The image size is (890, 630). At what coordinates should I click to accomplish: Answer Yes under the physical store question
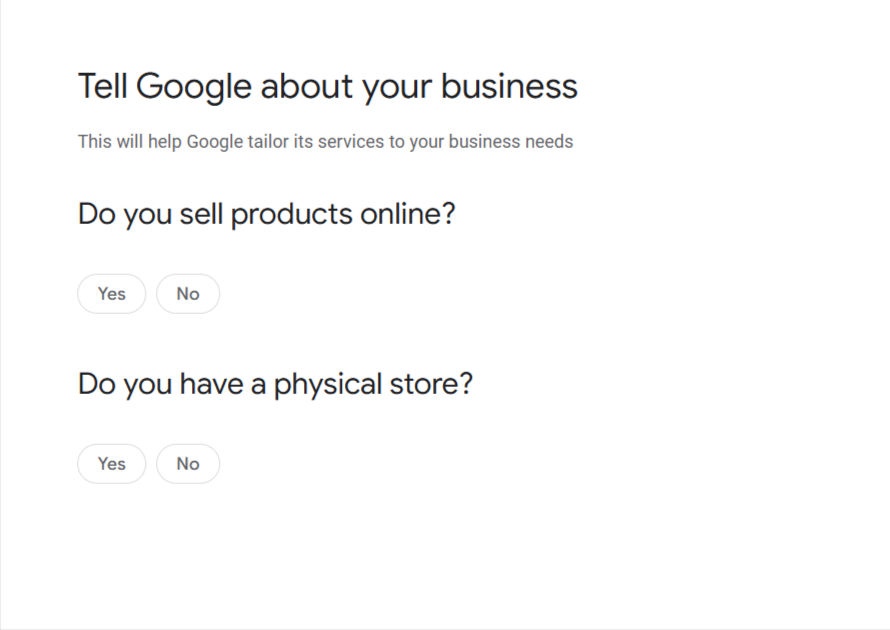click(x=112, y=464)
